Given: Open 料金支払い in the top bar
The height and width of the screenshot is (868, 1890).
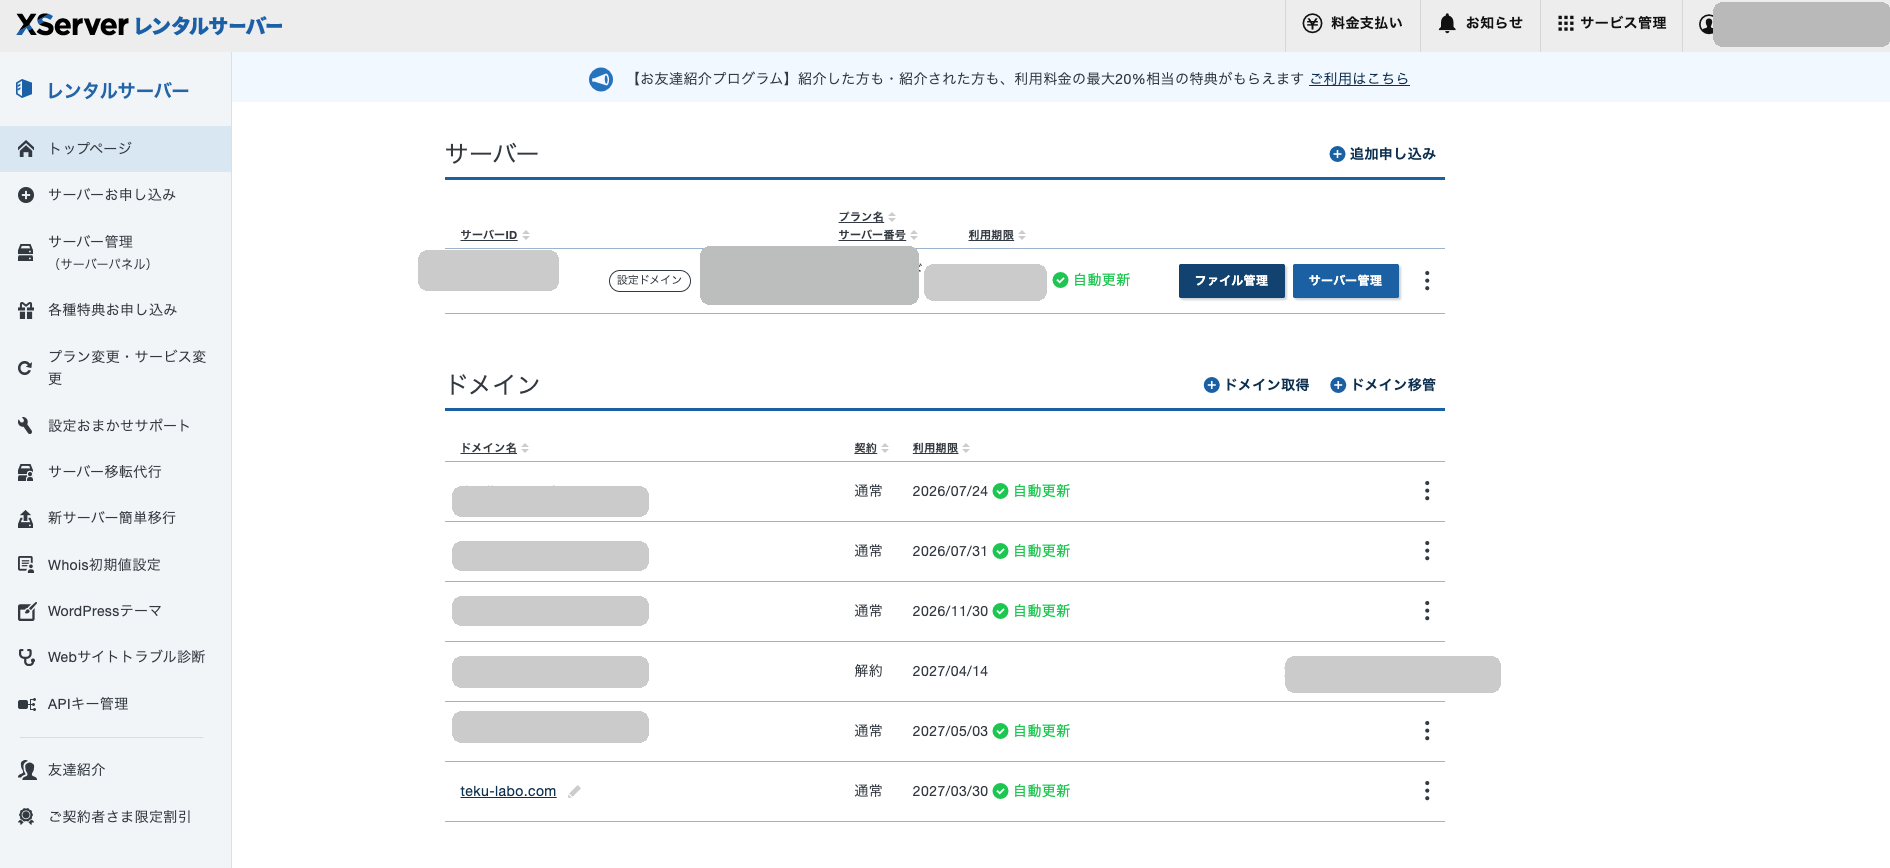Looking at the screenshot, I should 1353,23.
